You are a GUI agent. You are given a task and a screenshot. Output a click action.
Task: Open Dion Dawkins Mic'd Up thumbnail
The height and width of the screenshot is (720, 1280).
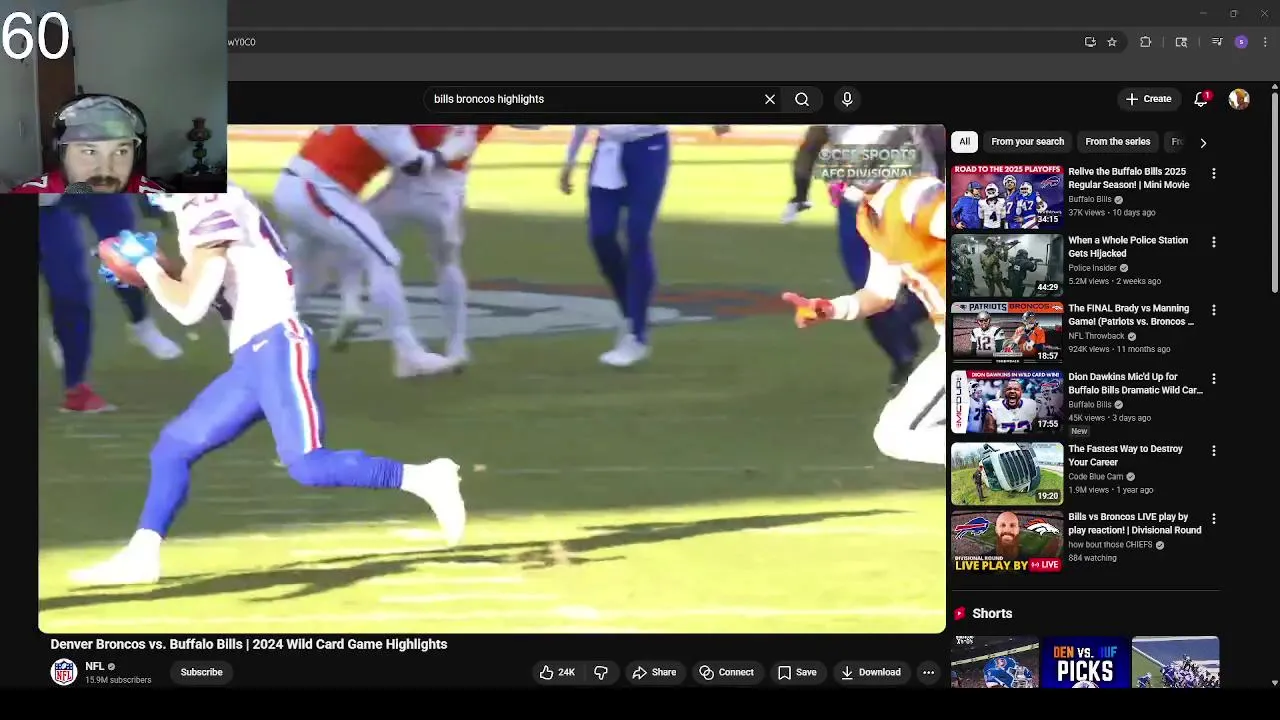tap(1007, 402)
